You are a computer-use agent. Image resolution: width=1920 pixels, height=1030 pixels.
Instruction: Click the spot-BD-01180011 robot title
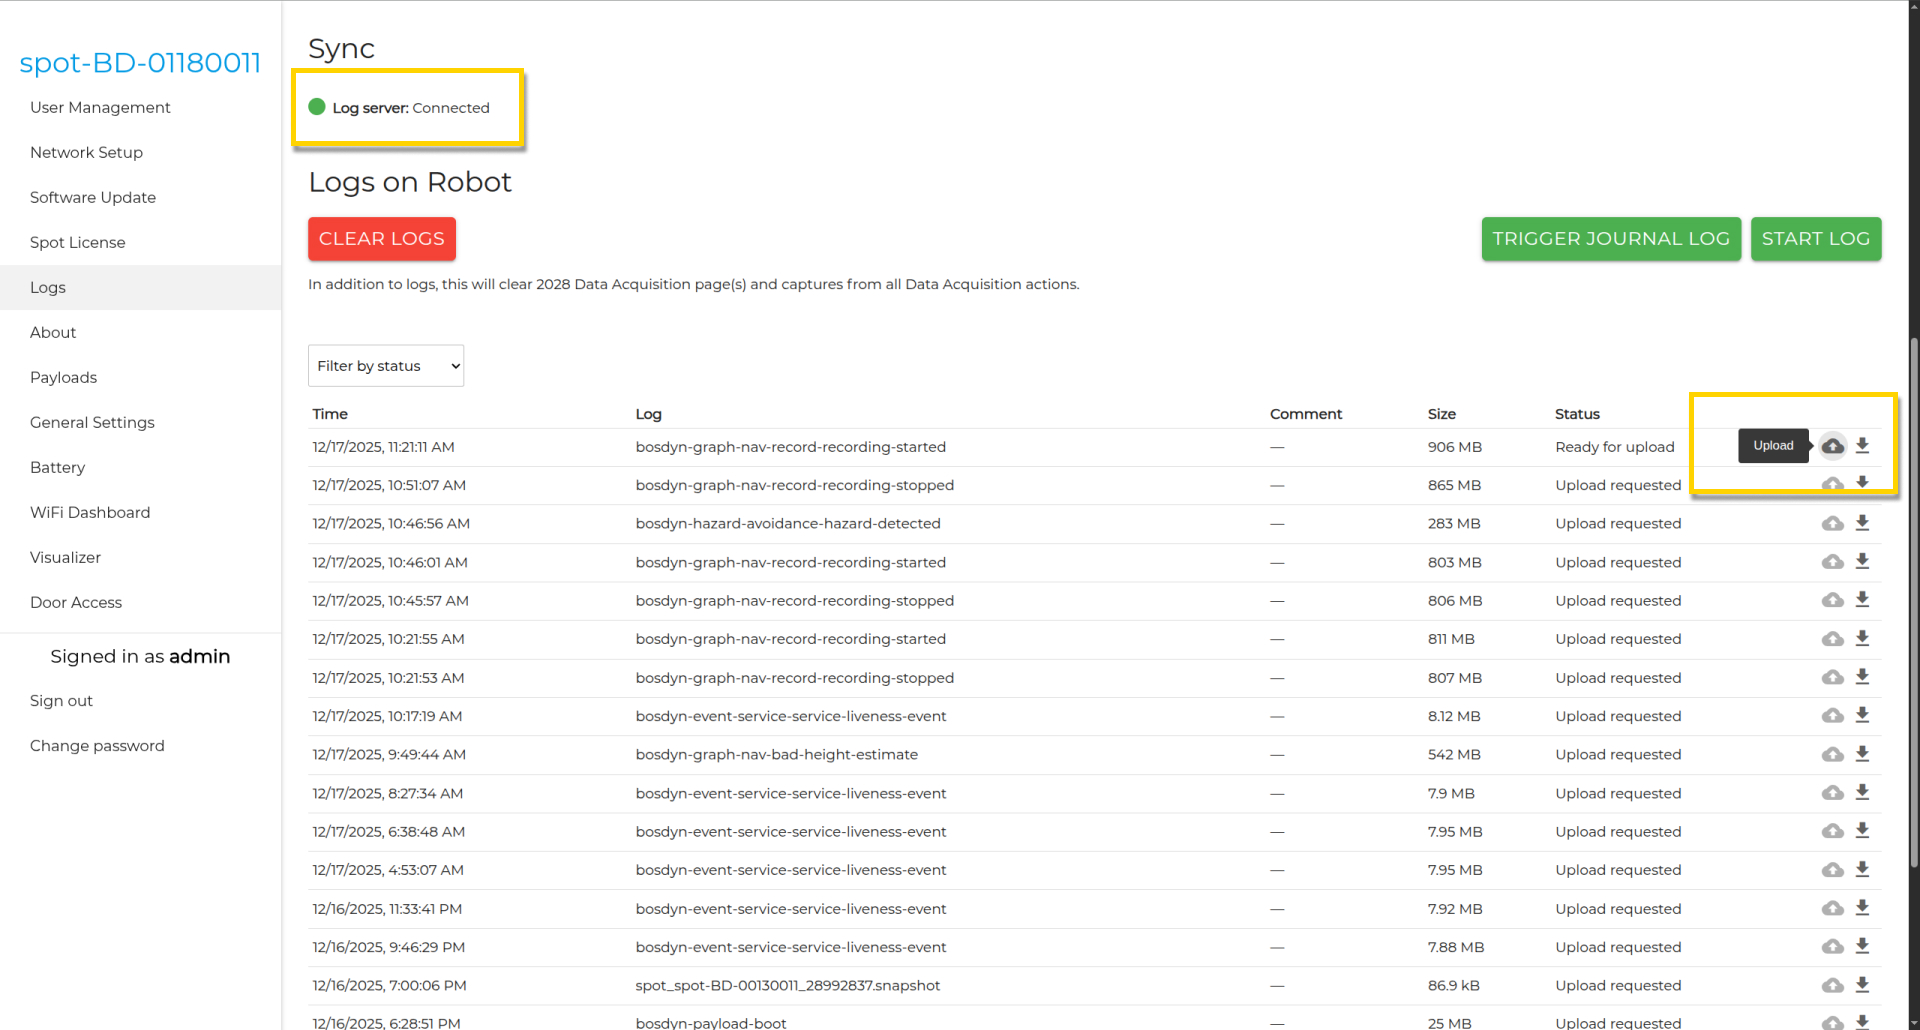140,63
